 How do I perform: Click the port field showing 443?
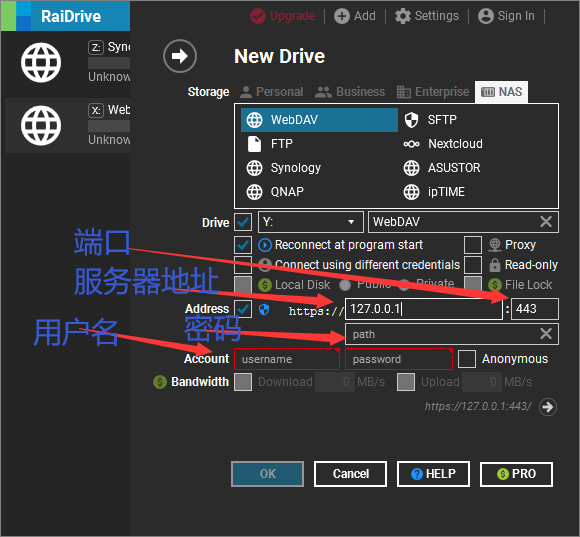click(535, 309)
